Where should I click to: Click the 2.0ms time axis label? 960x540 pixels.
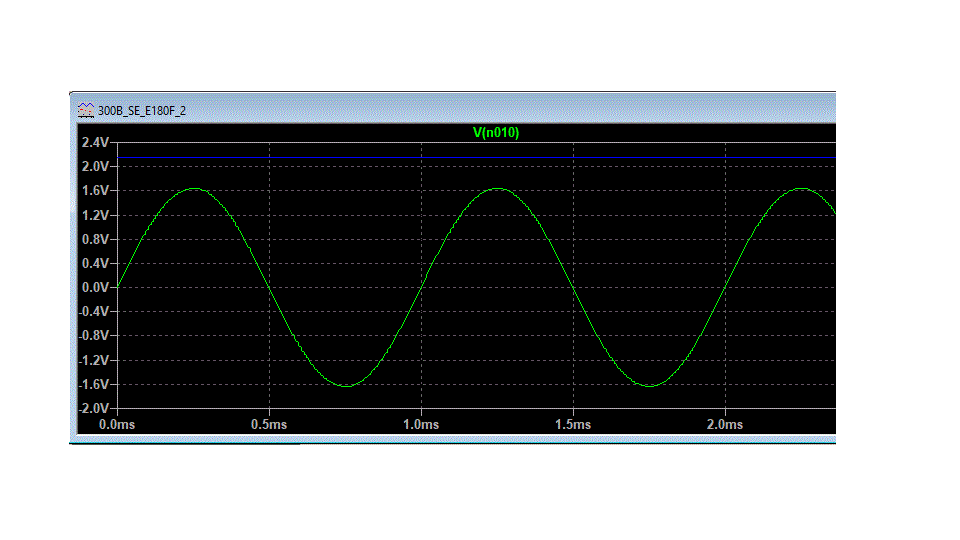[x=725, y=424]
